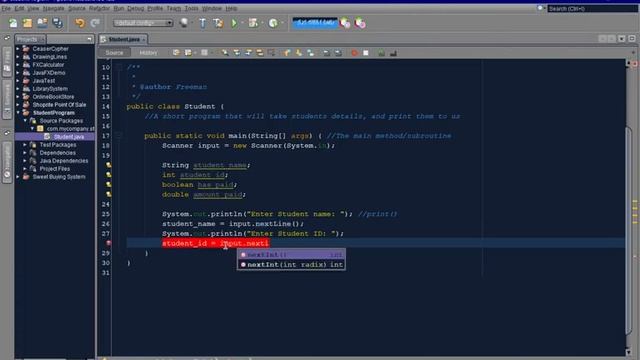Image resolution: width=640 pixels, height=360 pixels.
Task: Collapse the Source Packages node
Action: [x=25, y=121]
